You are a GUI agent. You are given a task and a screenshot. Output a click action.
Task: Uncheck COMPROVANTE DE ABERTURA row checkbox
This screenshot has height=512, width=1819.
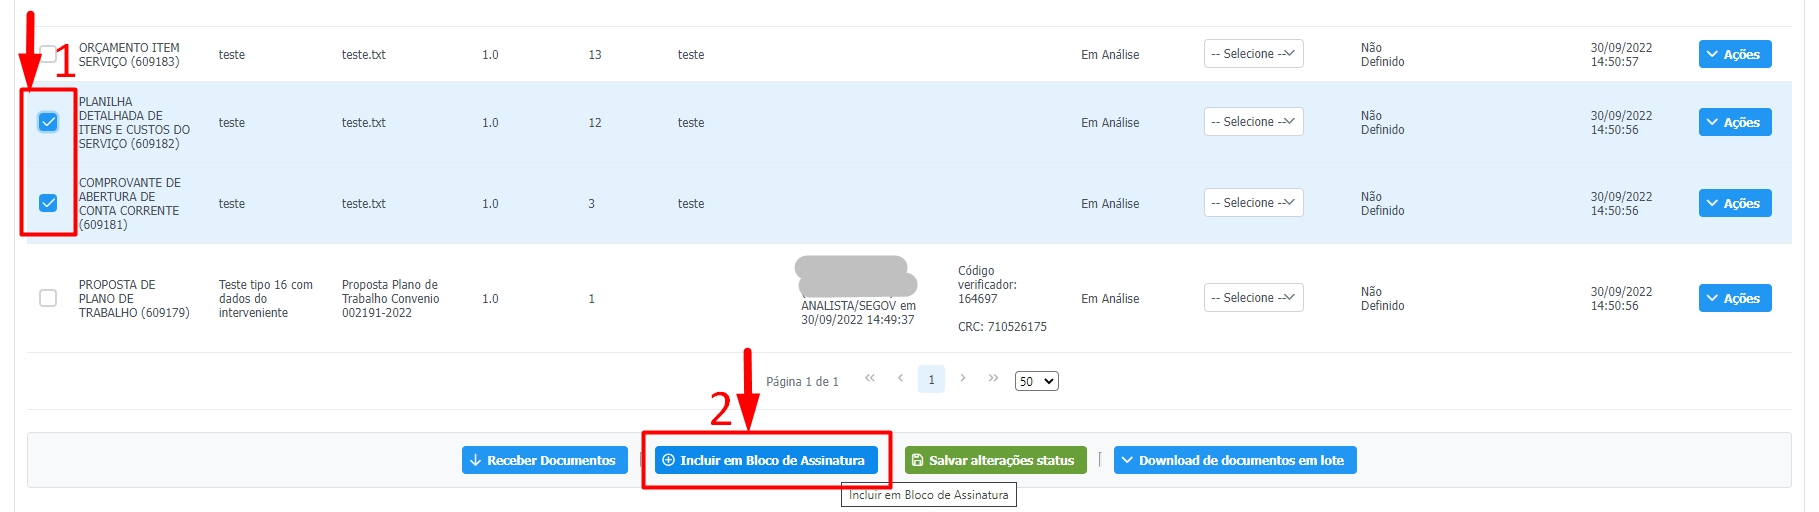pyautogui.click(x=48, y=203)
